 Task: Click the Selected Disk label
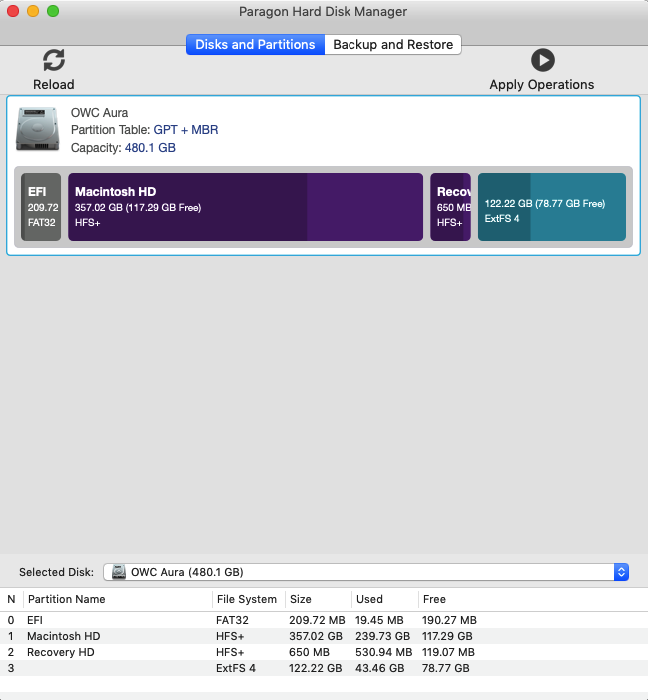pyautogui.click(x=56, y=572)
